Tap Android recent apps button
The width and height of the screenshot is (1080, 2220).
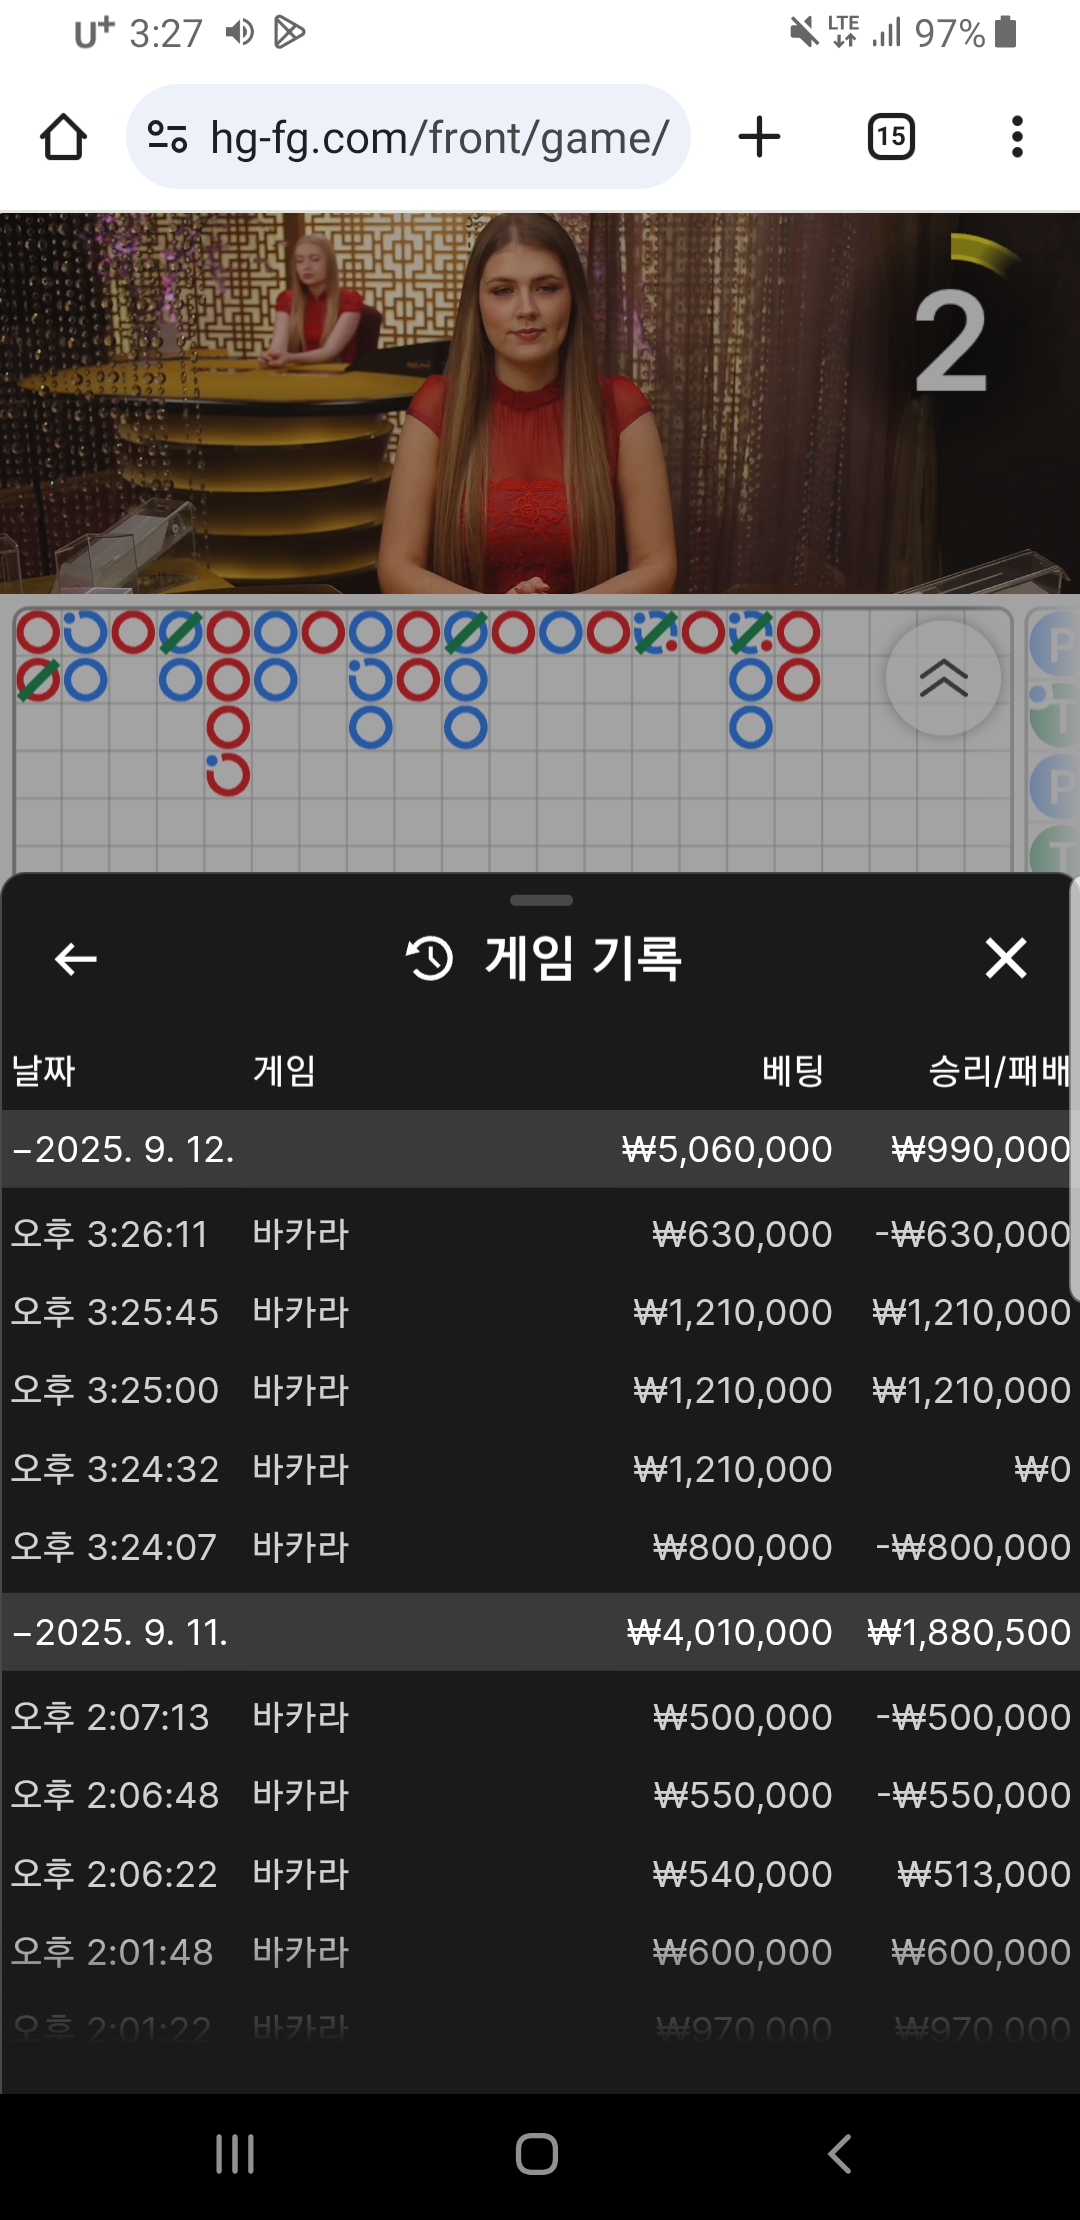(x=235, y=2154)
